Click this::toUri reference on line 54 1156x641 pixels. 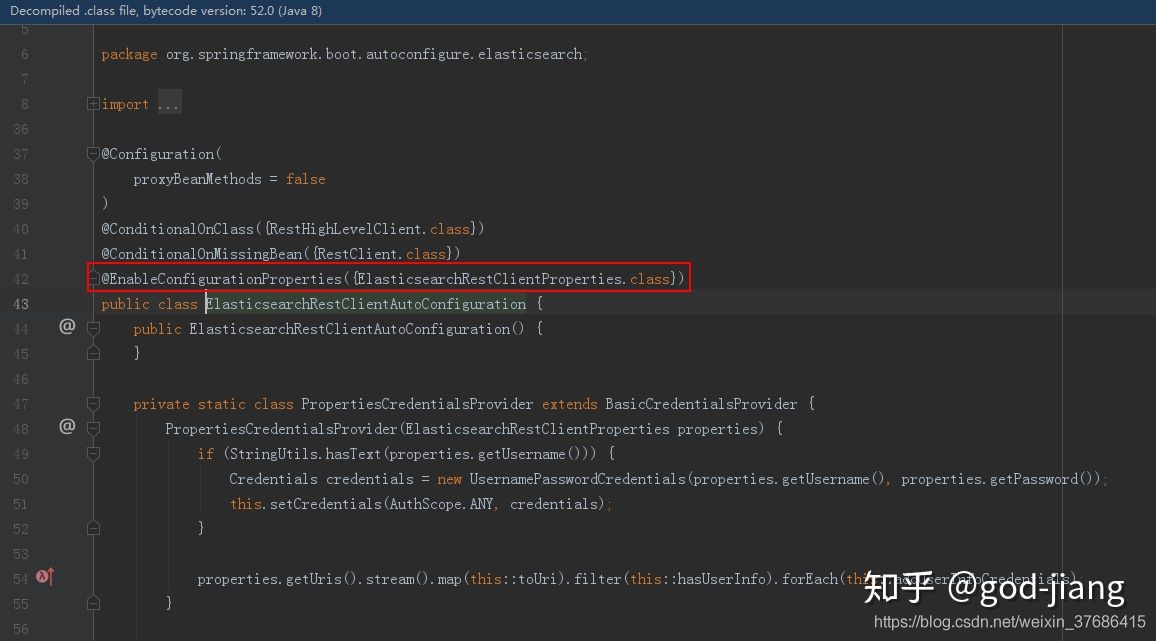pos(513,580)
